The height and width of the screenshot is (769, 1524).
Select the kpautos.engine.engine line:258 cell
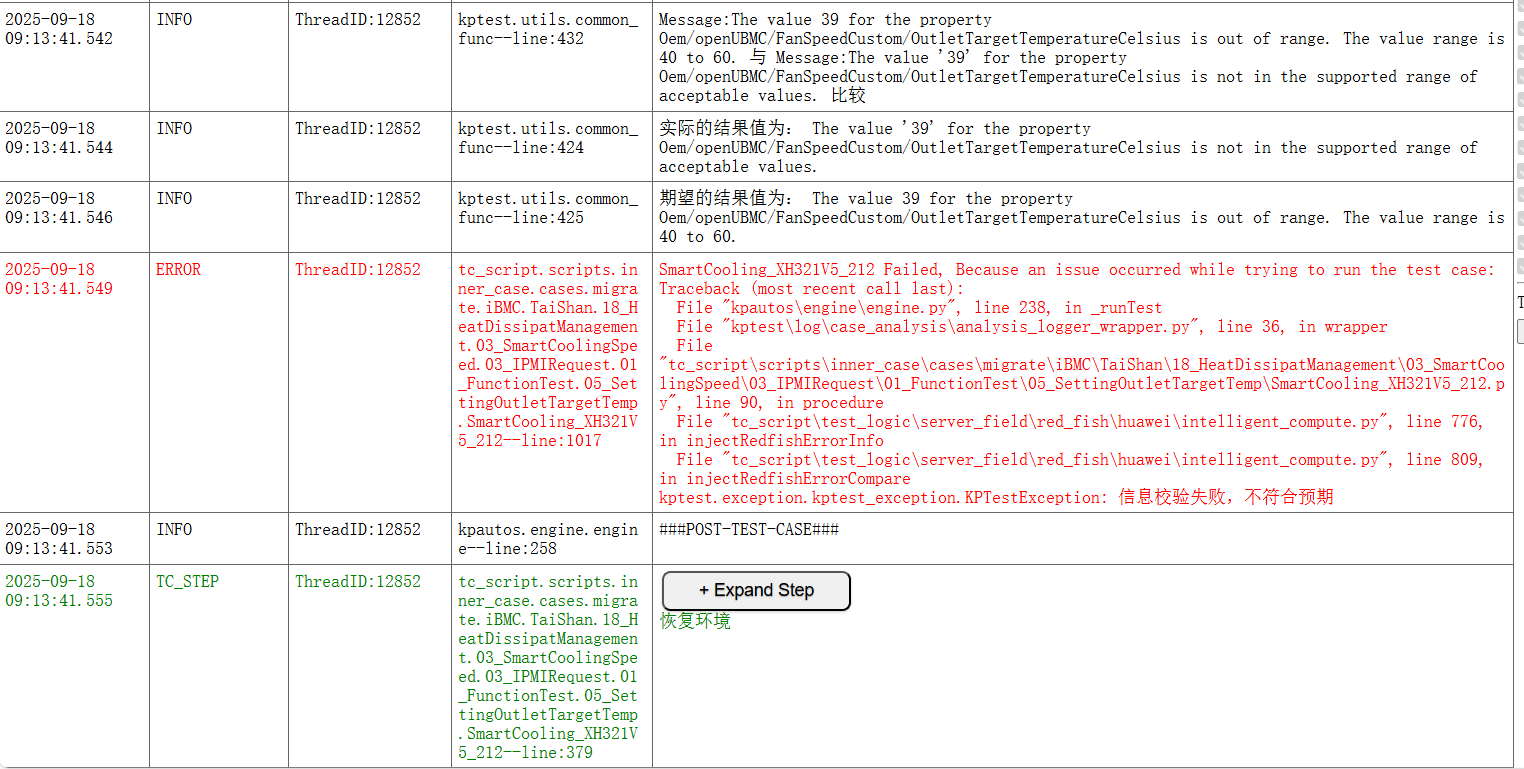pyautogui.click(x=548, y=539)
